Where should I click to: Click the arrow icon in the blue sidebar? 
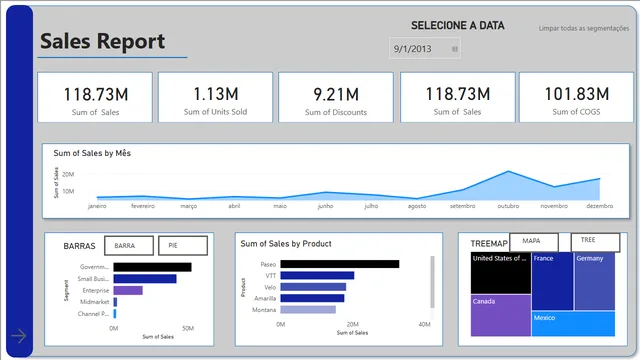point(18,336)
